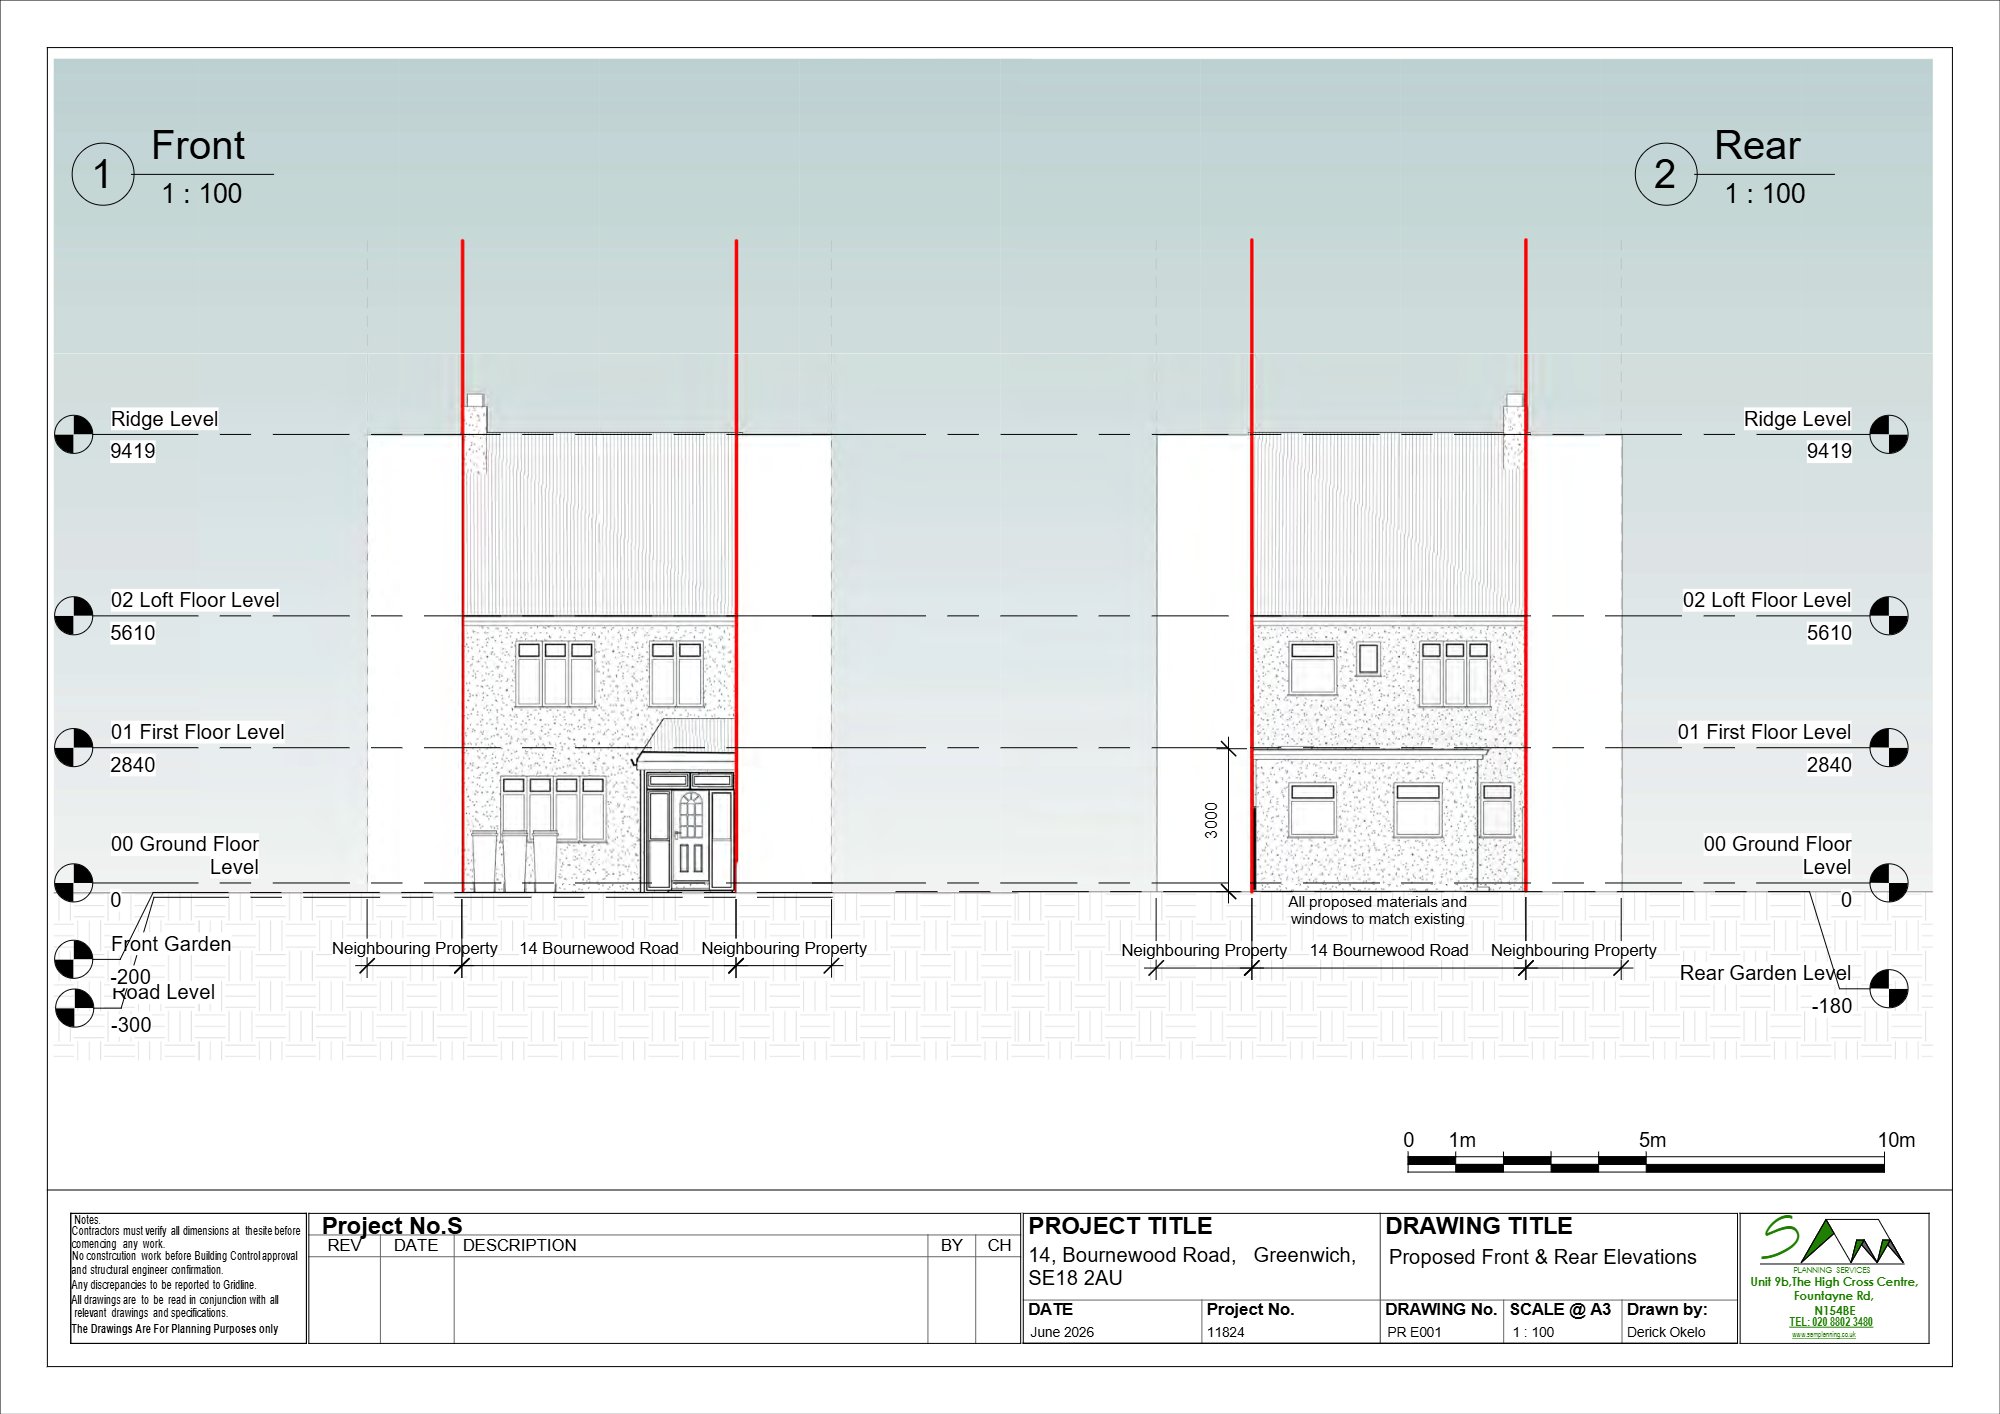
Task: Click the '3000' vertical dimension value
Action: [x=1211, y=820]
